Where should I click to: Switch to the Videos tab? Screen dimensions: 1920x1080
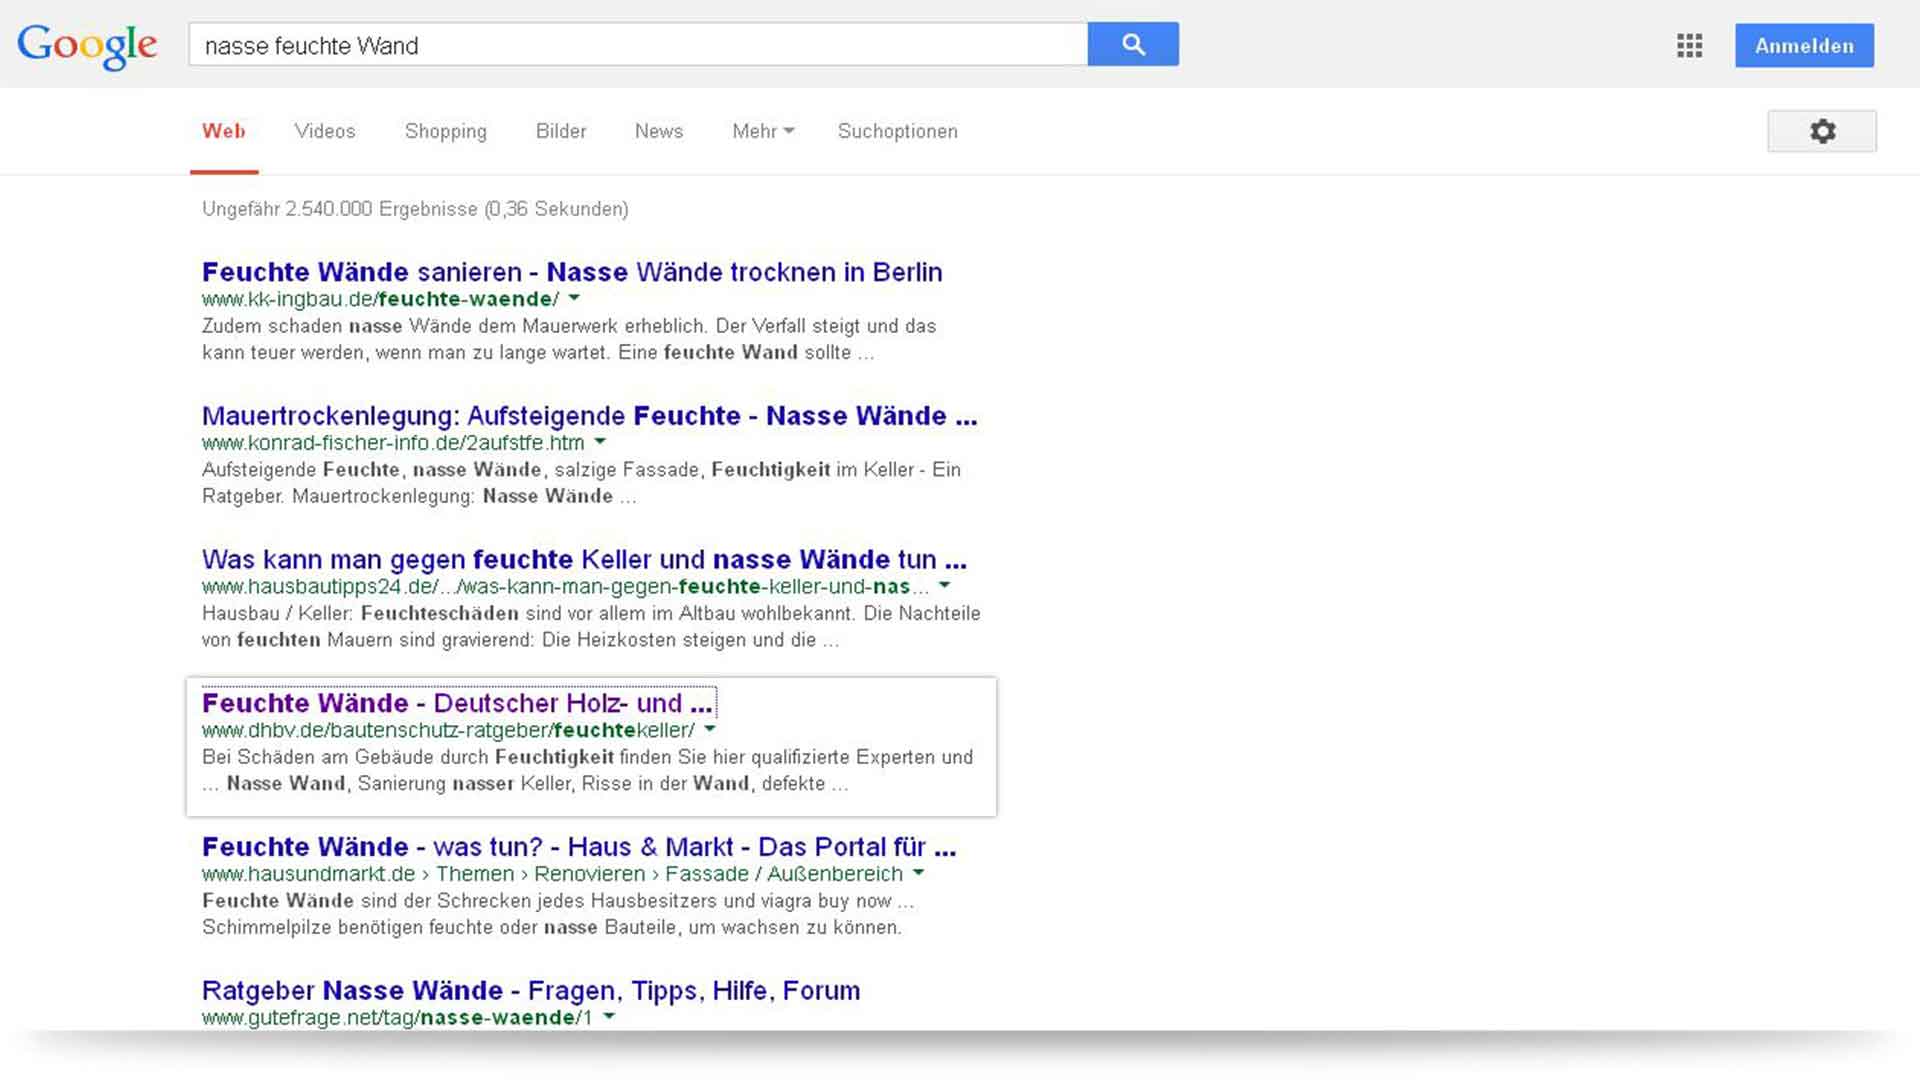coord(325,131)
